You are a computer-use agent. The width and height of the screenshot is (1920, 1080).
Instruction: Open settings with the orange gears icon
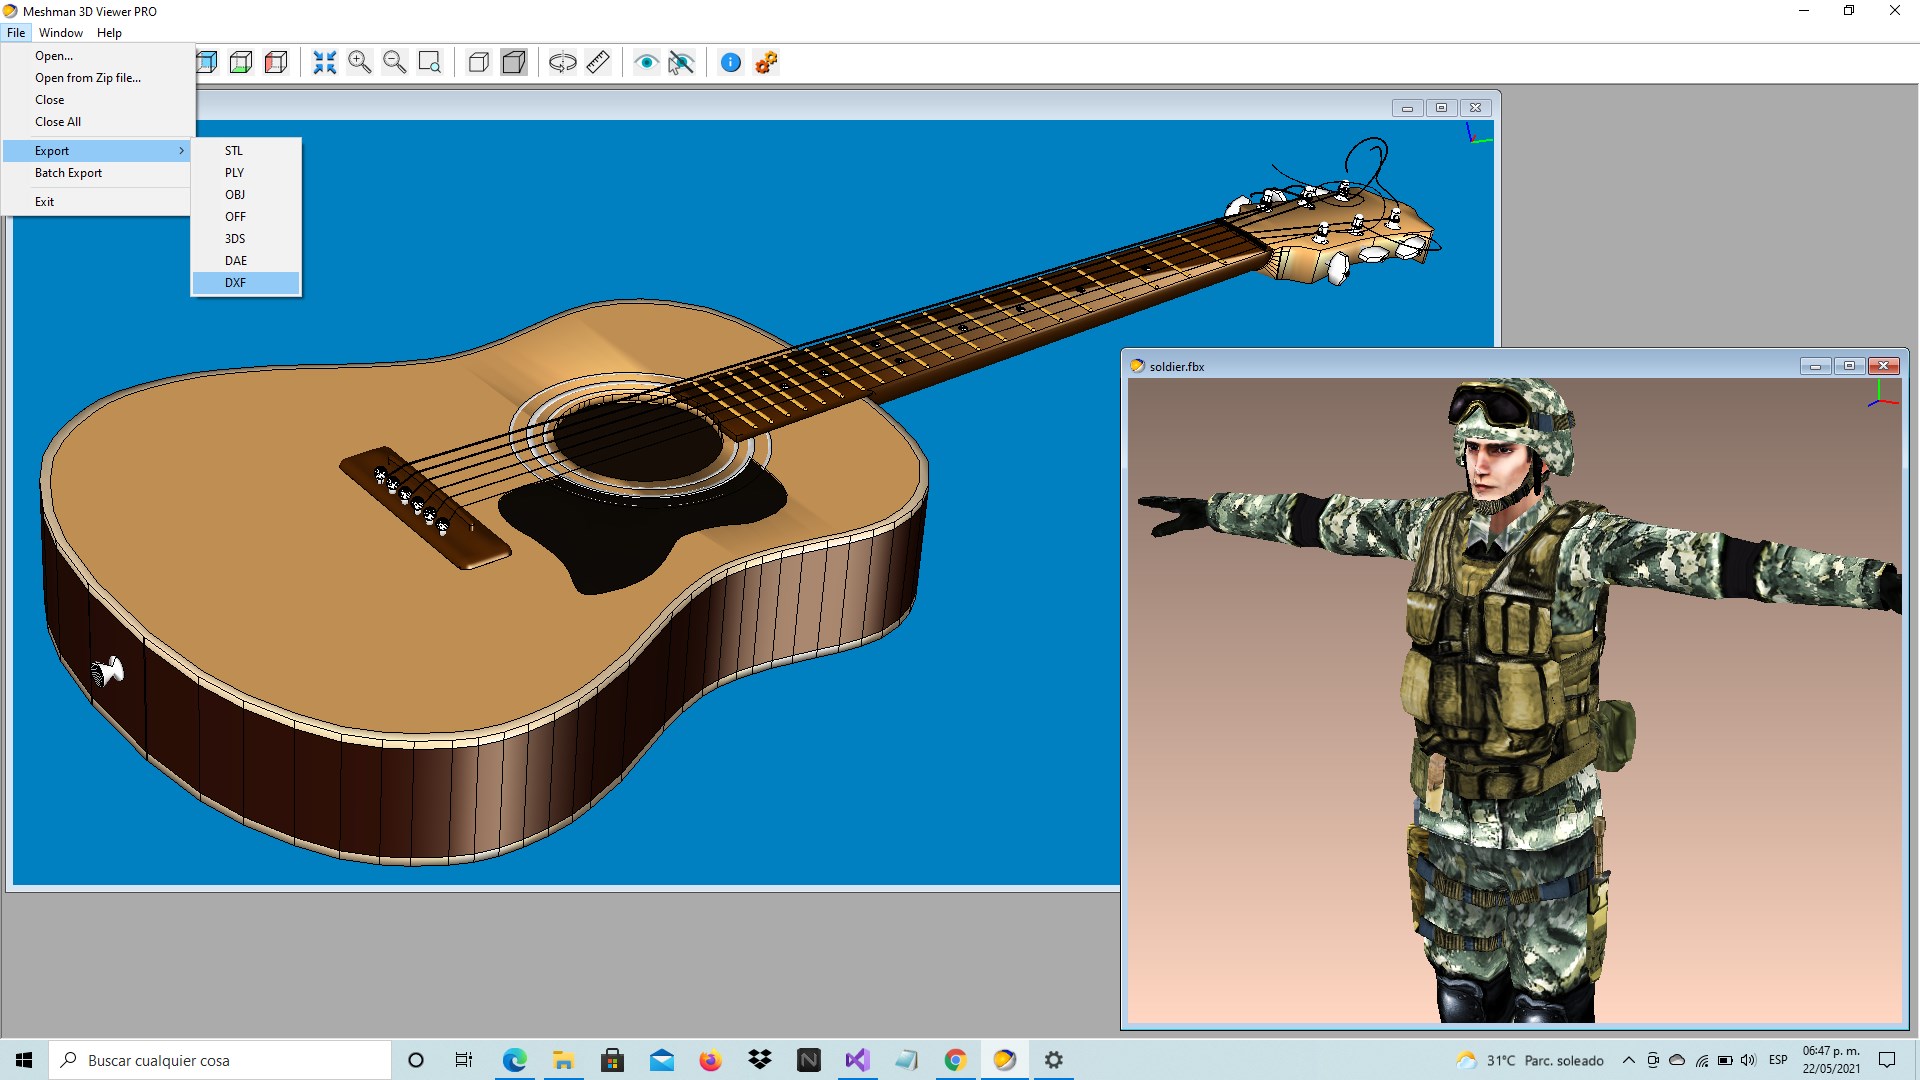(766, 63)
